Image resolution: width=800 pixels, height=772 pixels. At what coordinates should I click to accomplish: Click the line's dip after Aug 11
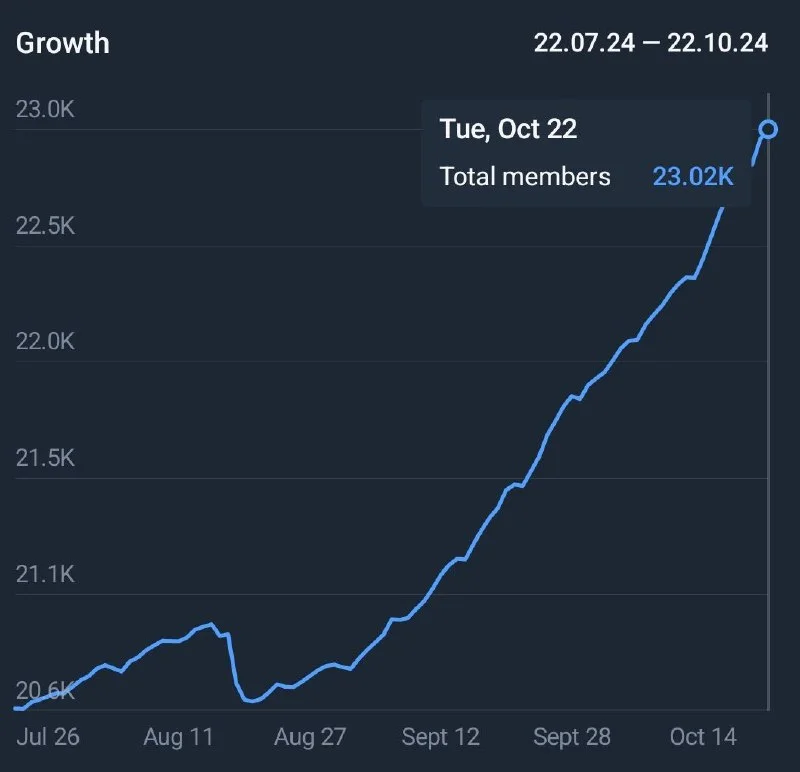click(x=253, y=700)
